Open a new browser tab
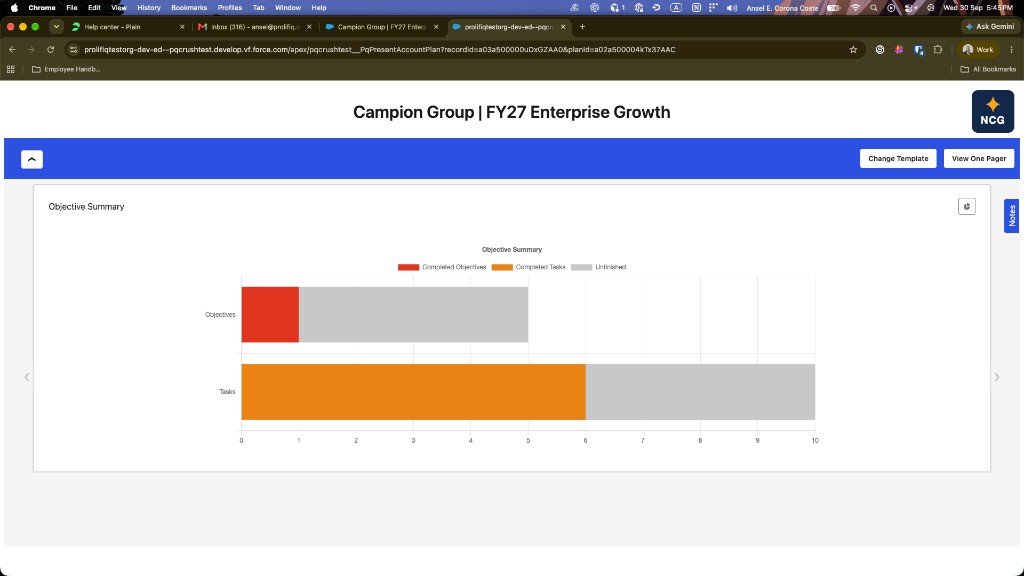1024x576 pixels. (583, 27)
